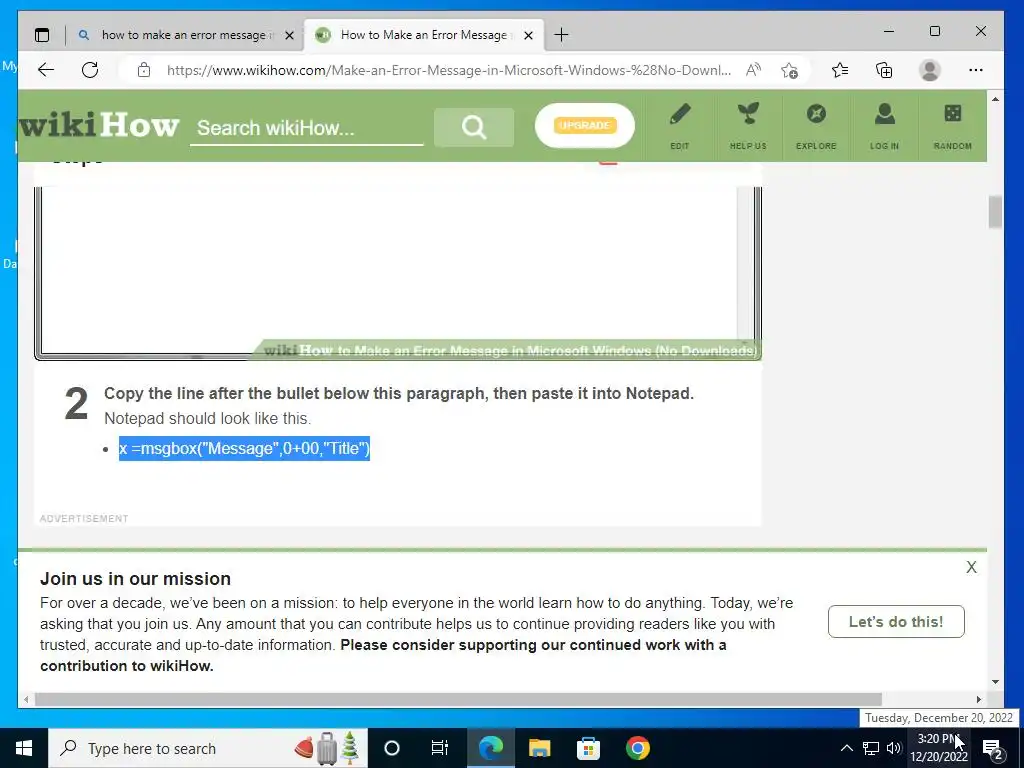The width and height of the screenshot is (1024, 768).
Task: Open Read Aloud from the address bar
Action: click(x=753, y=70)
